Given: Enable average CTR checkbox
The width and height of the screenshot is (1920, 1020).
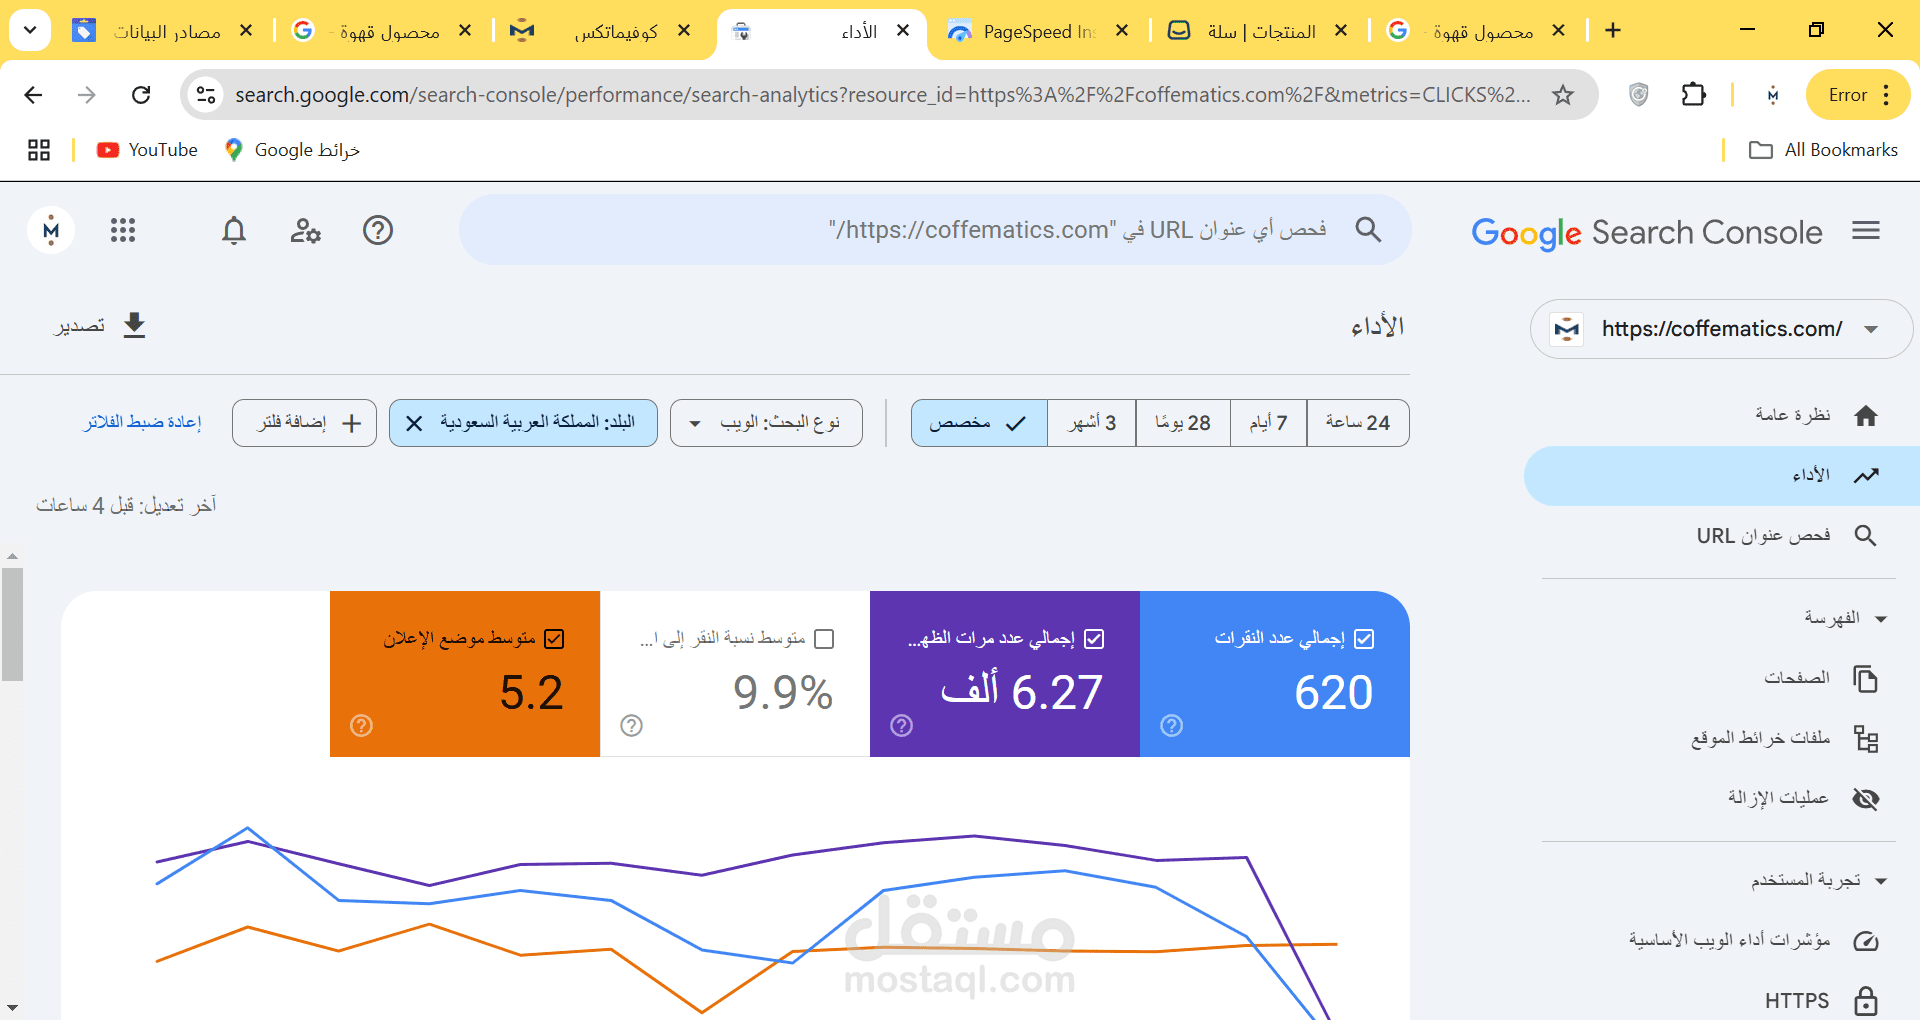Looking at the screenshot, I should [824, 639].
